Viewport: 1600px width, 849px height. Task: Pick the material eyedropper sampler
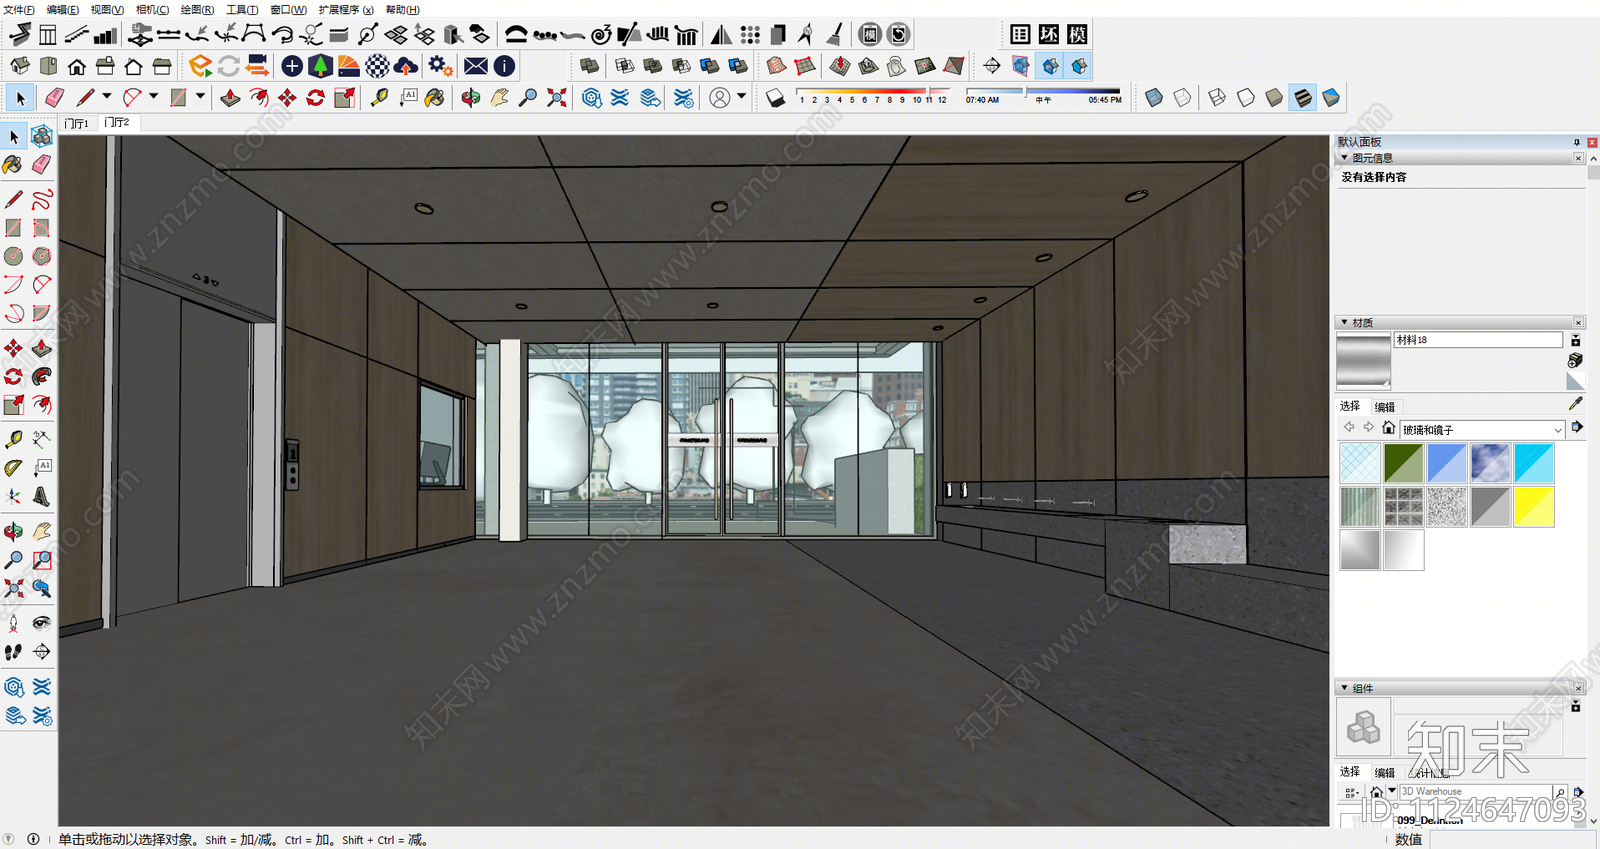[x=1576, y=403]
